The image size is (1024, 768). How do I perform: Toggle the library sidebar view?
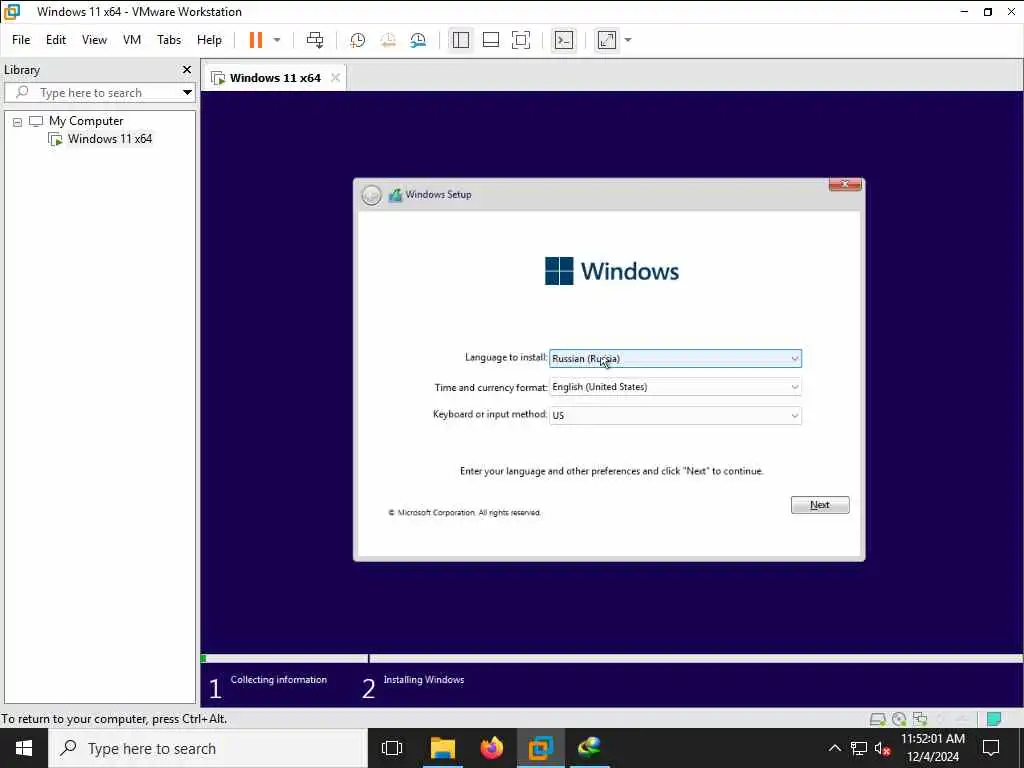click(460, 40)
